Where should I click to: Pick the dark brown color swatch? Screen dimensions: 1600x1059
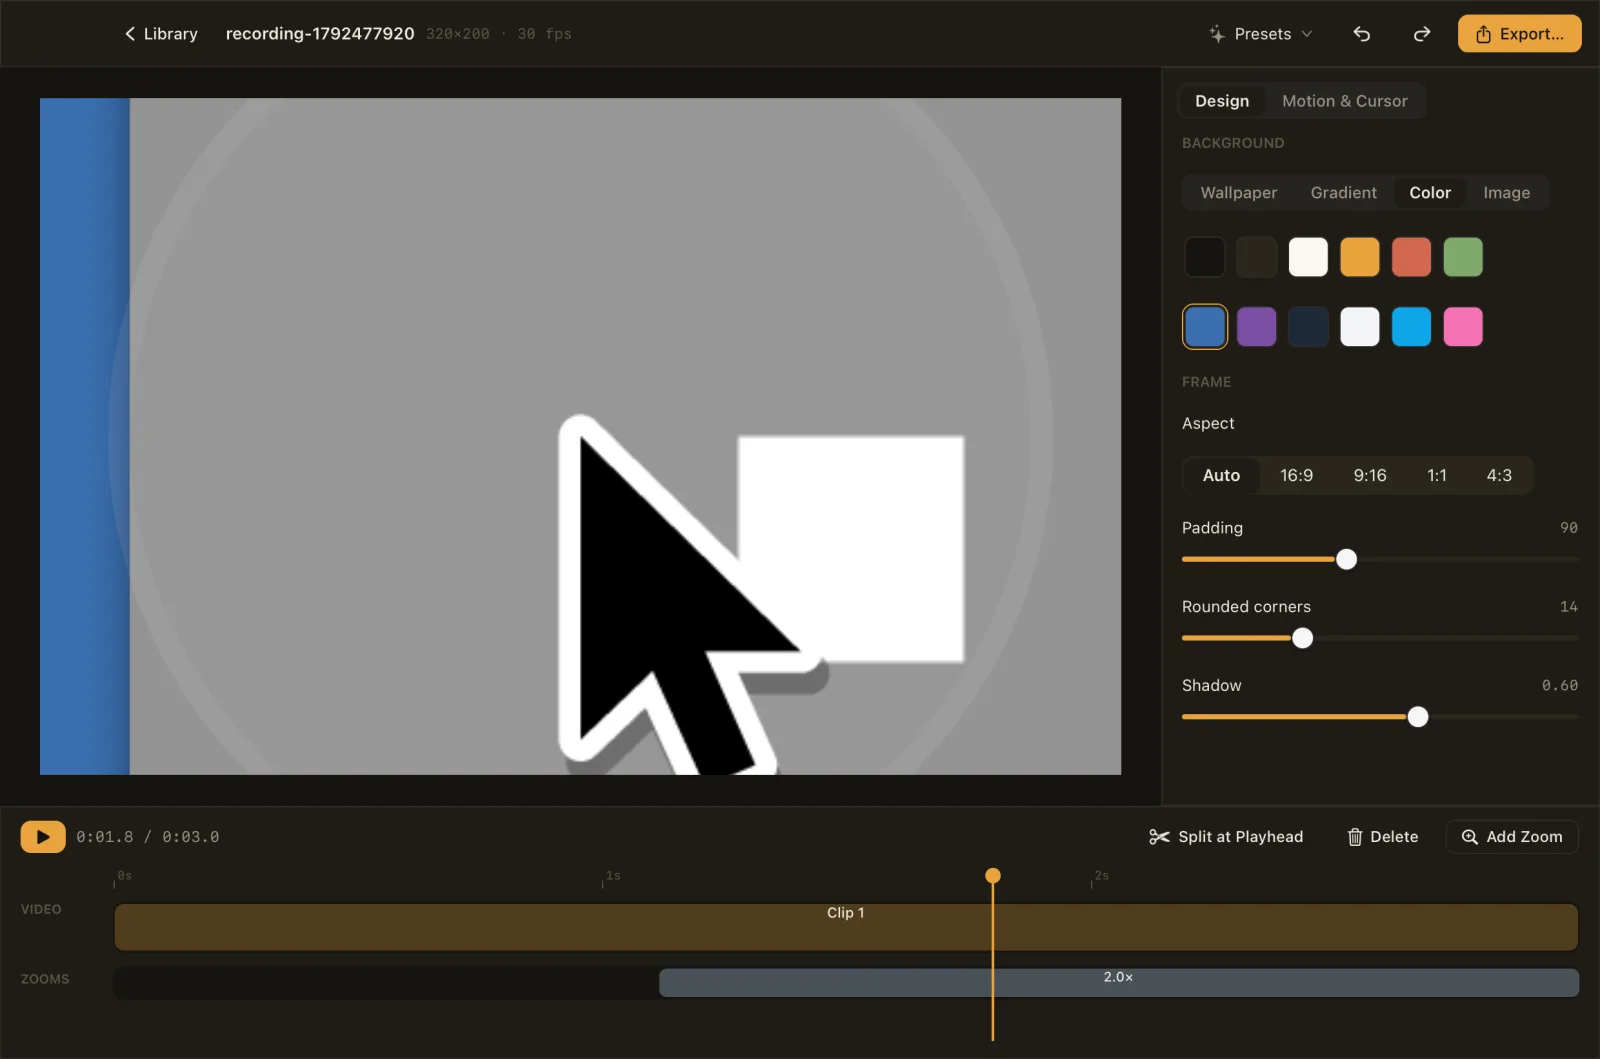point(1256,257)
